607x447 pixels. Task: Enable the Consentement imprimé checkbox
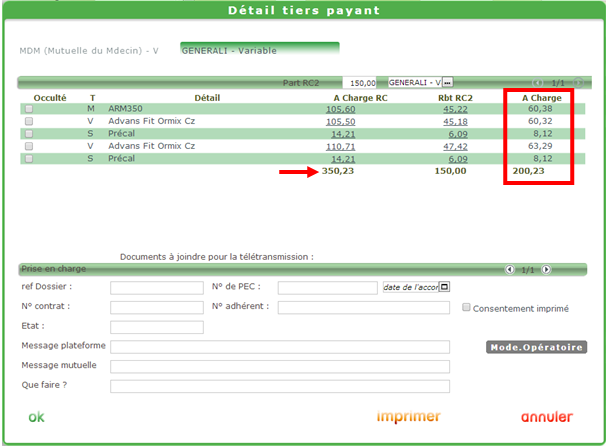466,307
